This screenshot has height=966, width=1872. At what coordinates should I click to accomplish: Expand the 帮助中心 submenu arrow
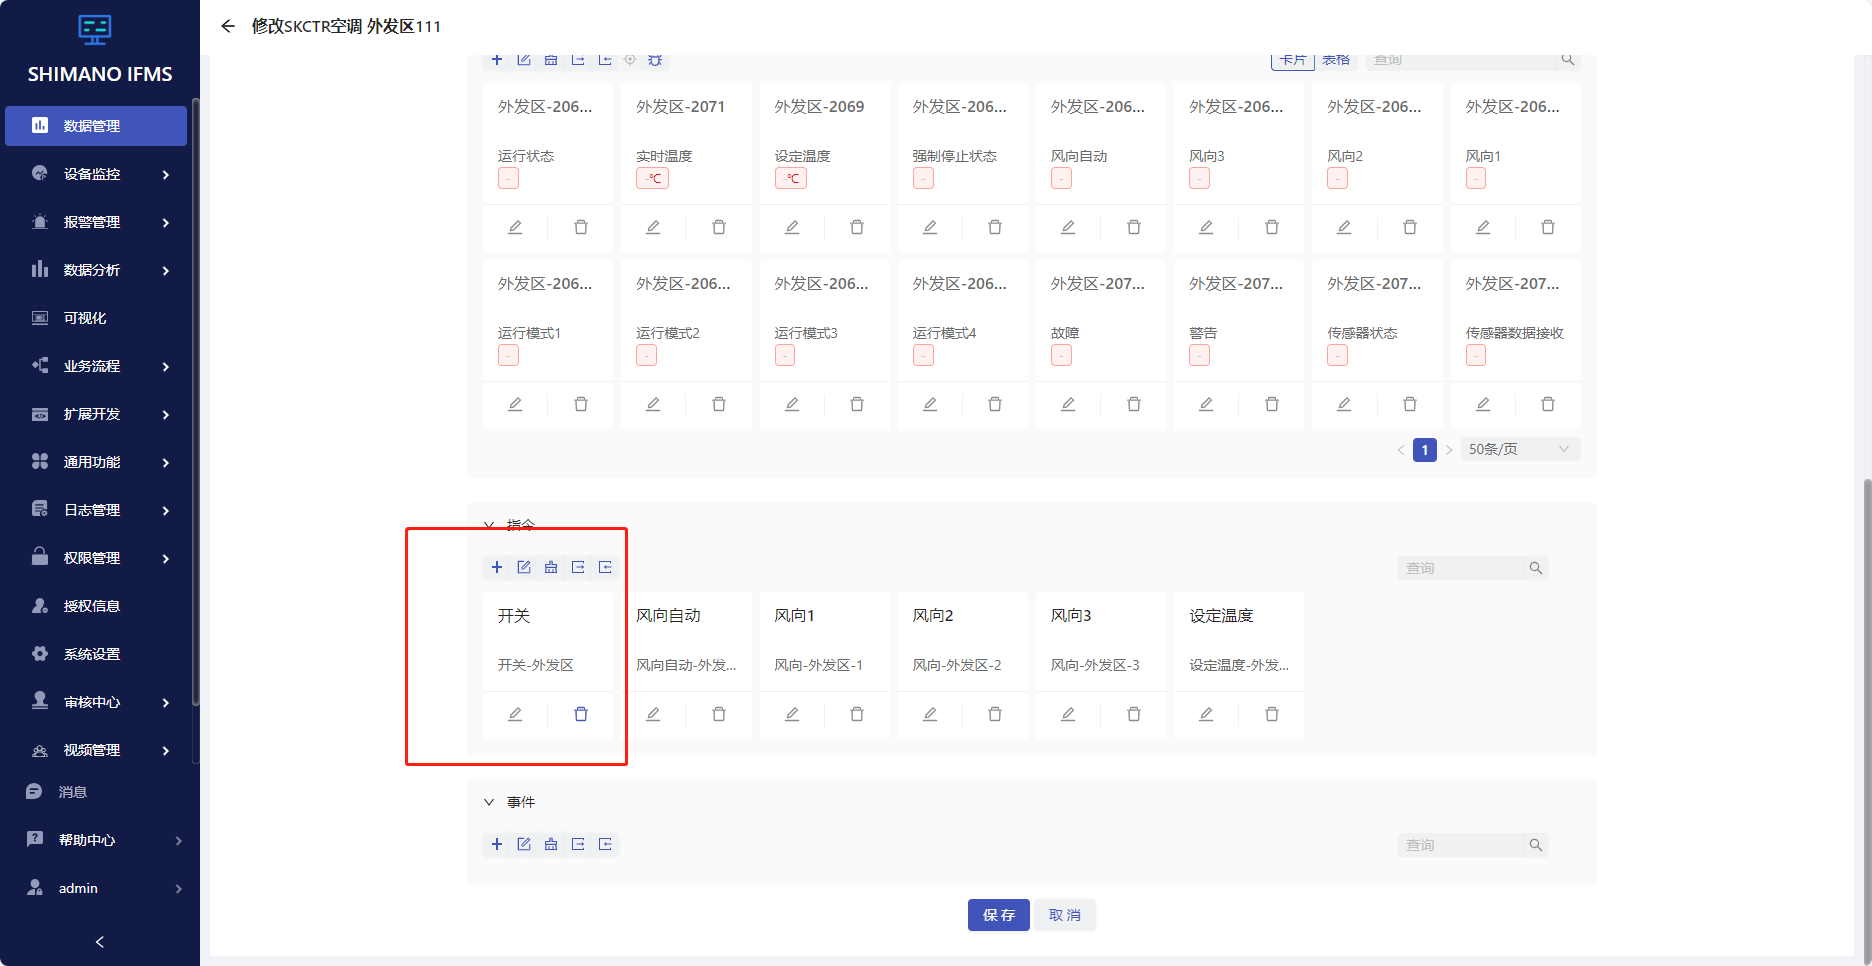click(179, 840)
